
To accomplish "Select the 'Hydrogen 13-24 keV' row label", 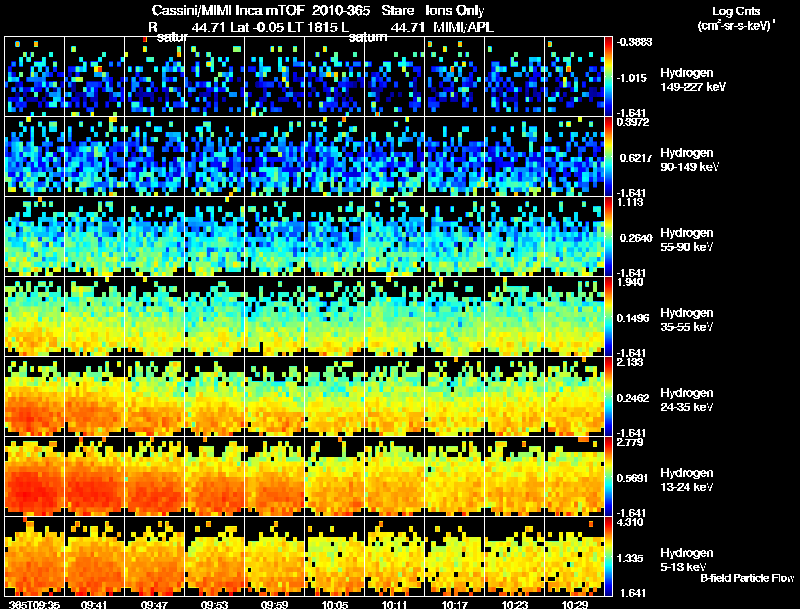I will click(686, 480).
